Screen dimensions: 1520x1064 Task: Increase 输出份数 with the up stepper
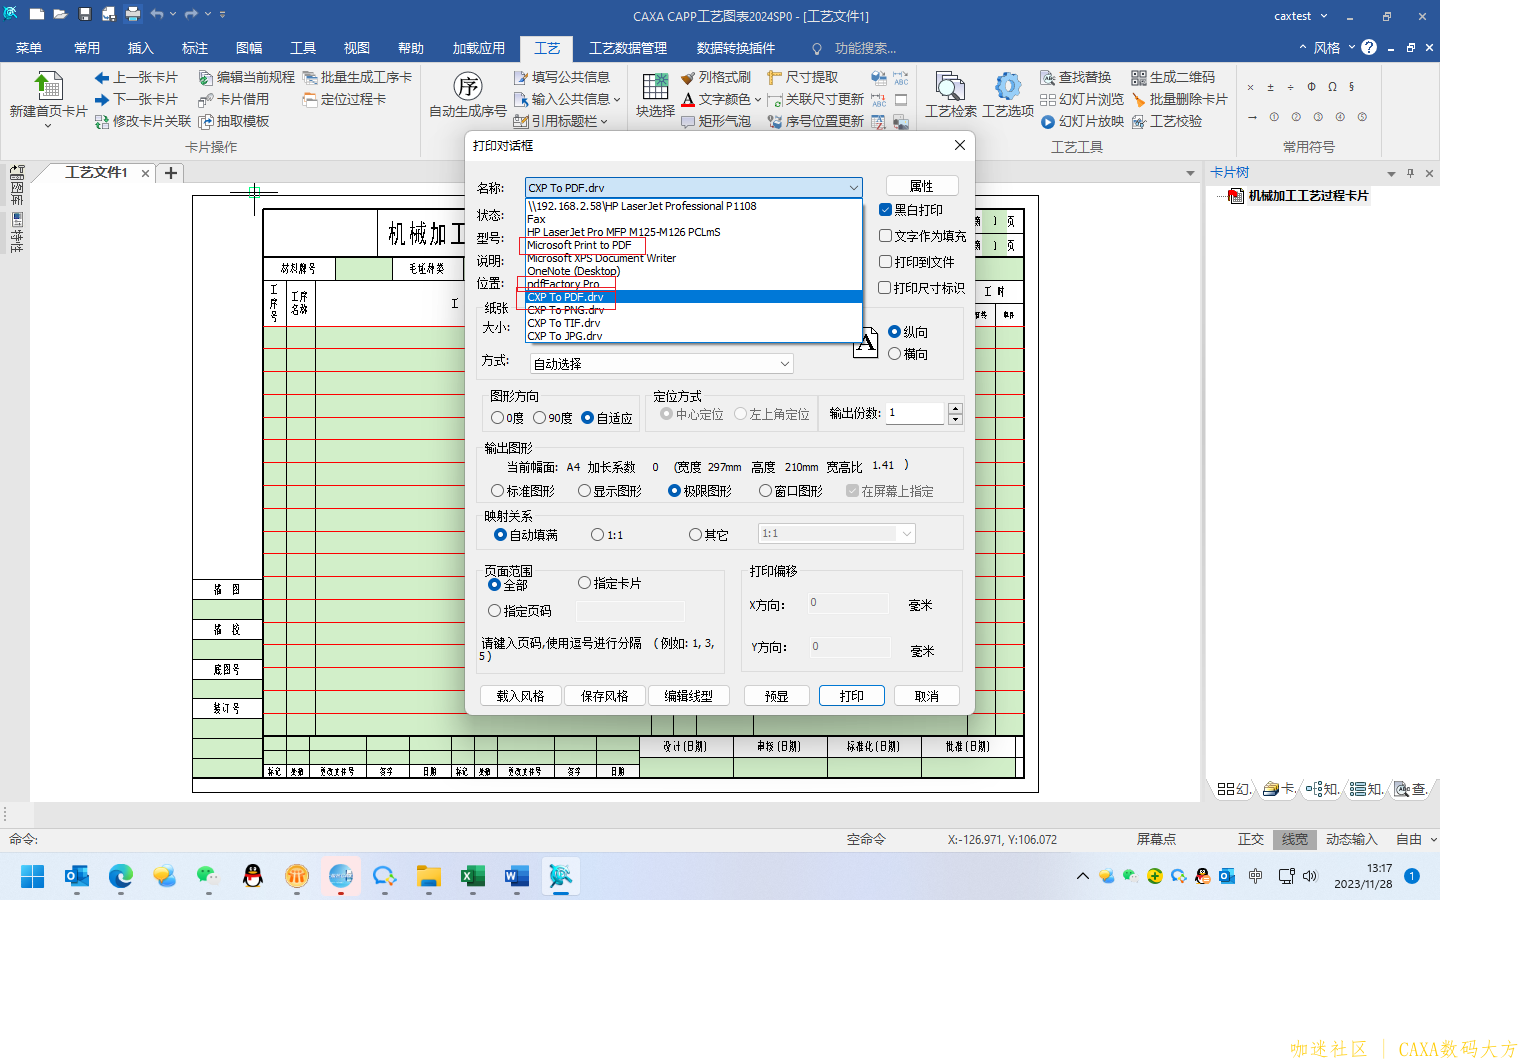point(955,408)
